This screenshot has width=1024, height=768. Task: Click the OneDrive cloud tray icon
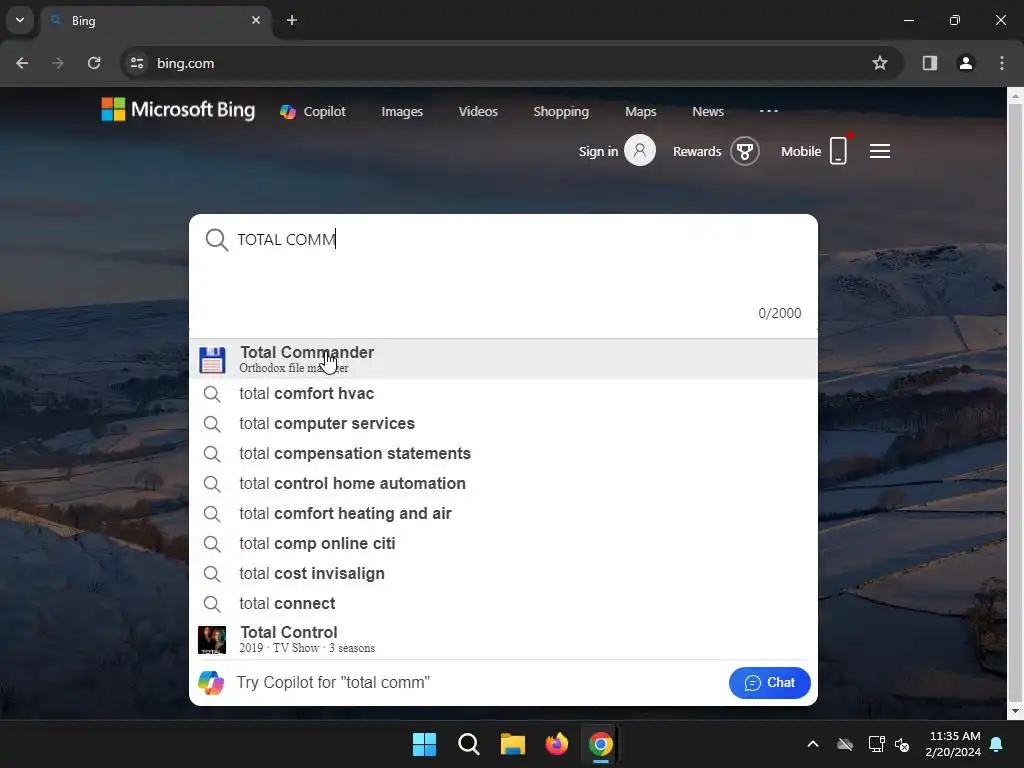pyautogui.click(x=845, y=744)
